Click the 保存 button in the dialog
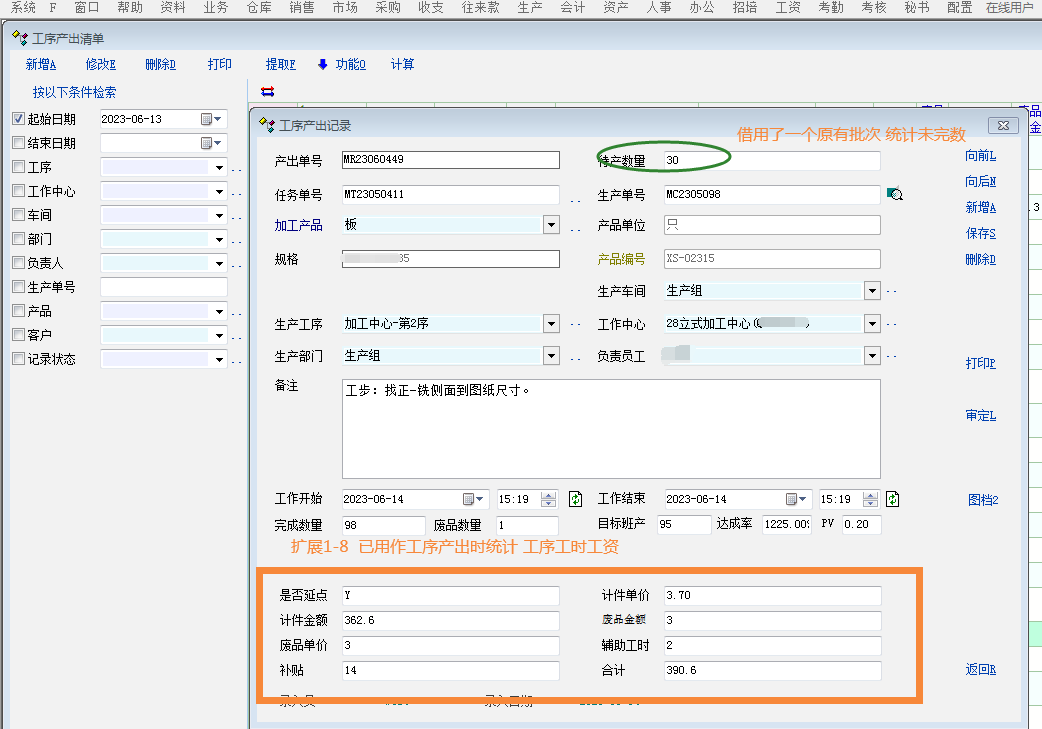The width and height of the screenshot is (1042, 729). (980, 233)
